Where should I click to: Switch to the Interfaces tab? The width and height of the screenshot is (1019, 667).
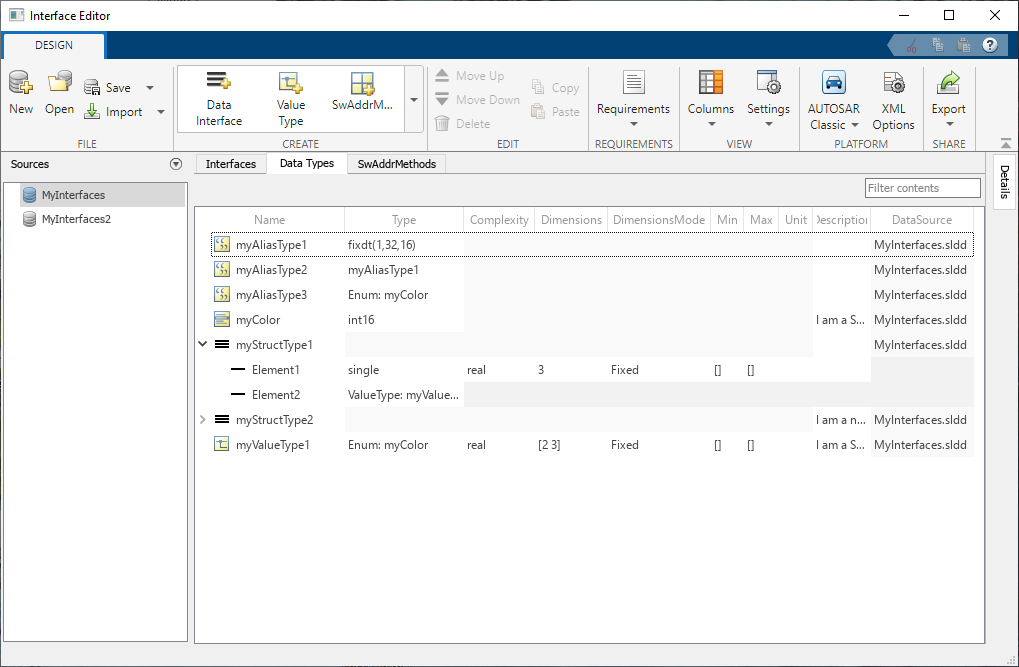[x=231, y=163]
